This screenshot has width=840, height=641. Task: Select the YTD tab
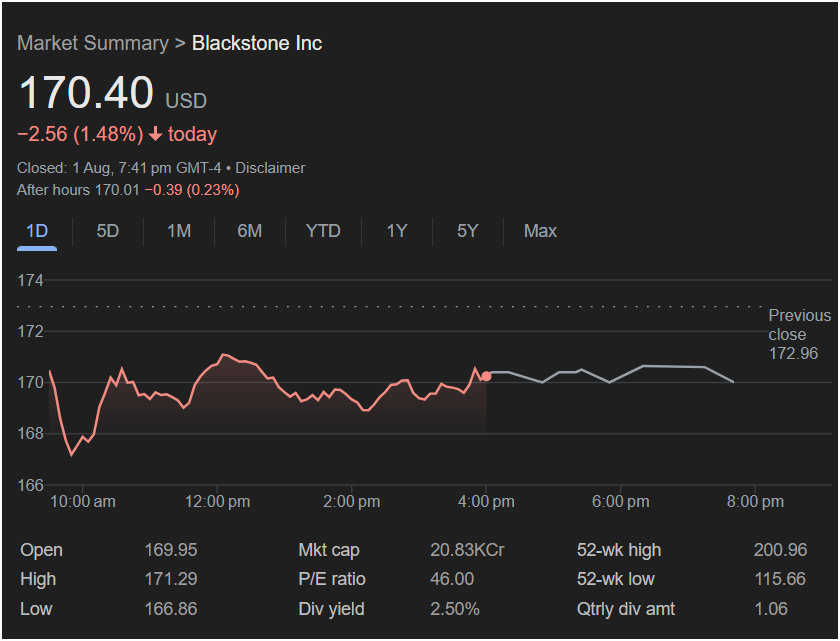click(323, 231)
